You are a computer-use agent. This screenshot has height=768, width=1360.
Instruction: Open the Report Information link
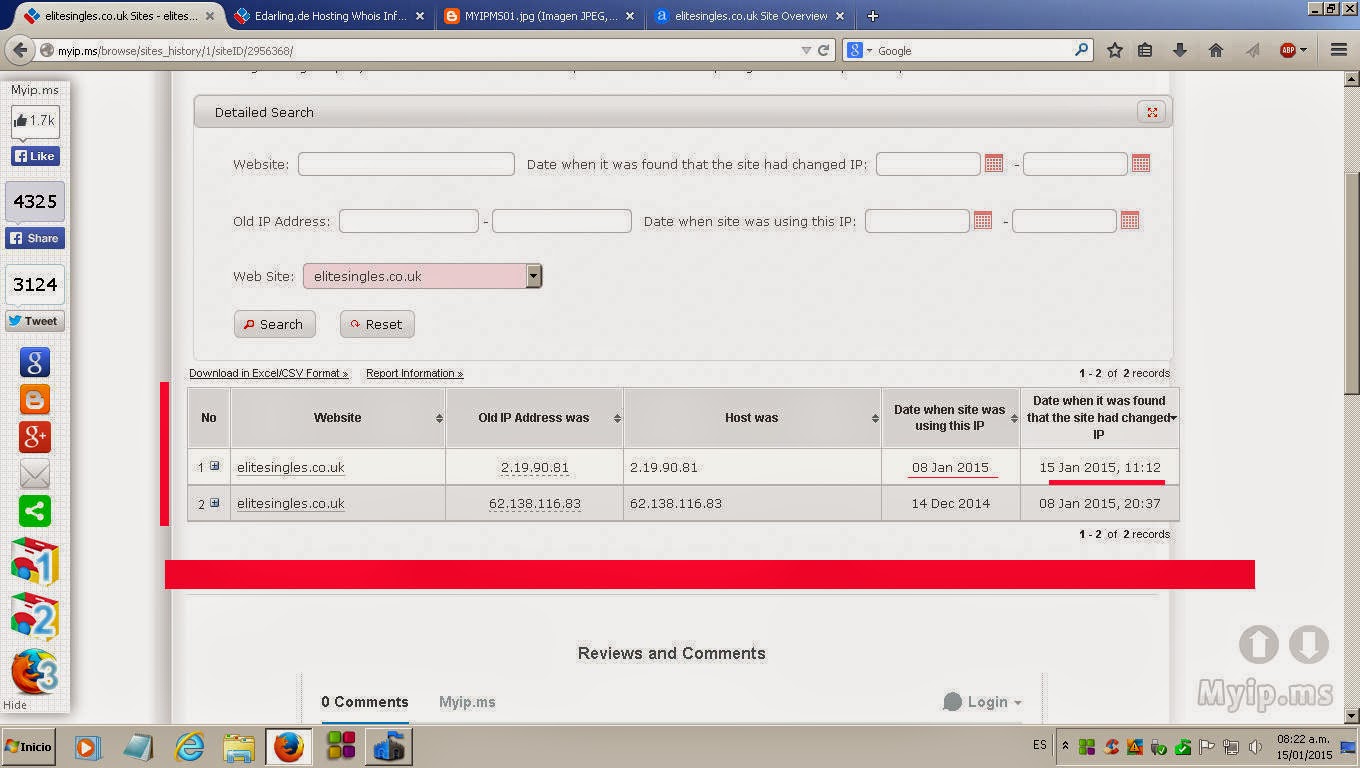(x=414, y=373)
